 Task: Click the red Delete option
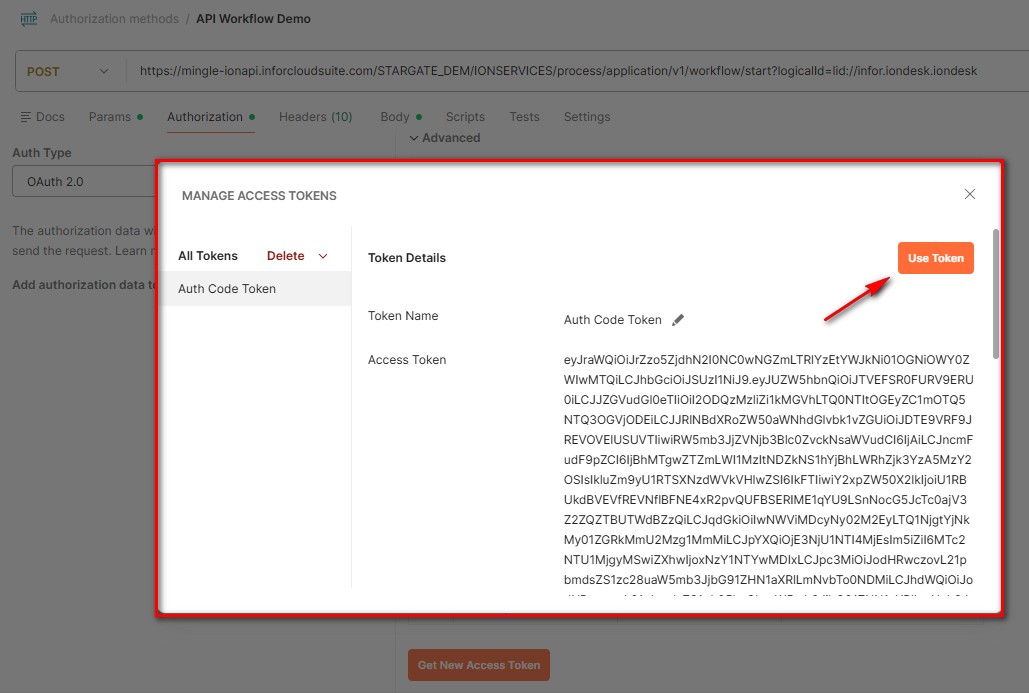click(285, 256)
